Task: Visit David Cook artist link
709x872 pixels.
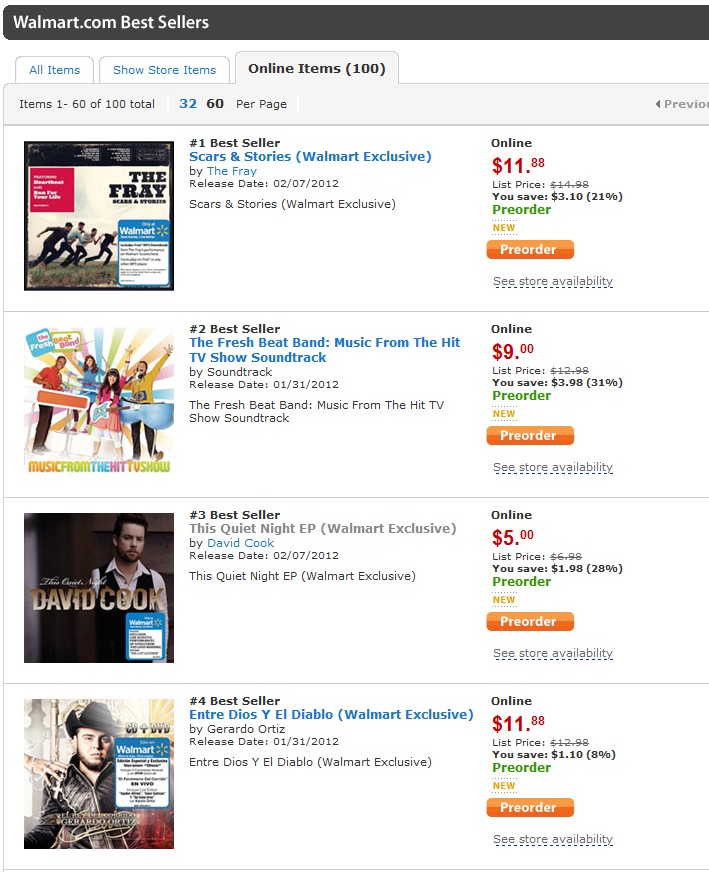Action: 240,543
